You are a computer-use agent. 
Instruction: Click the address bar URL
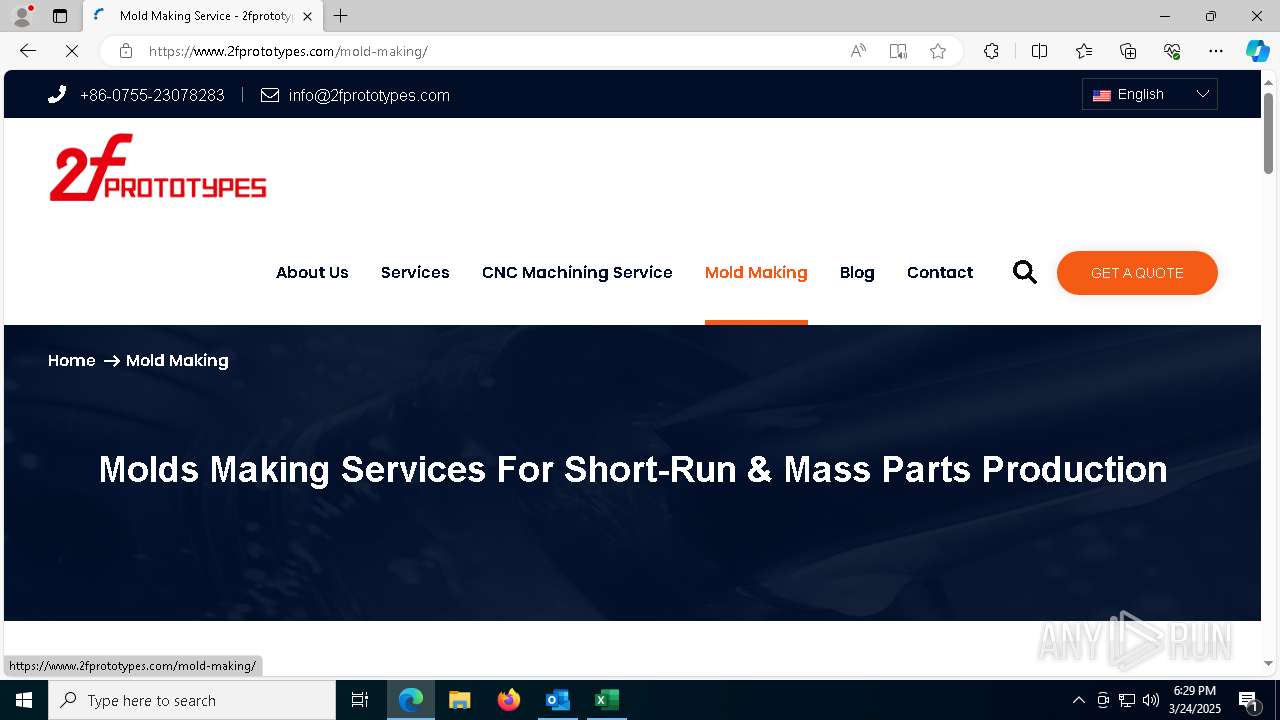click(289, 51)
